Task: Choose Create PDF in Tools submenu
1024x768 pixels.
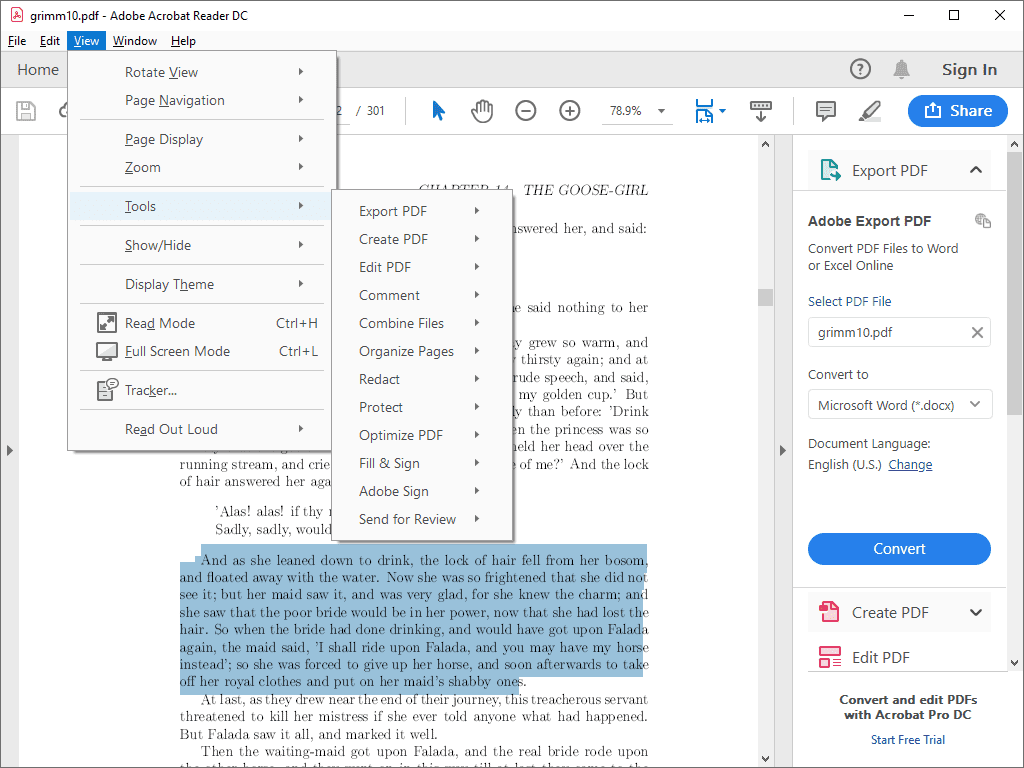Action: click(x=422, y=239)
